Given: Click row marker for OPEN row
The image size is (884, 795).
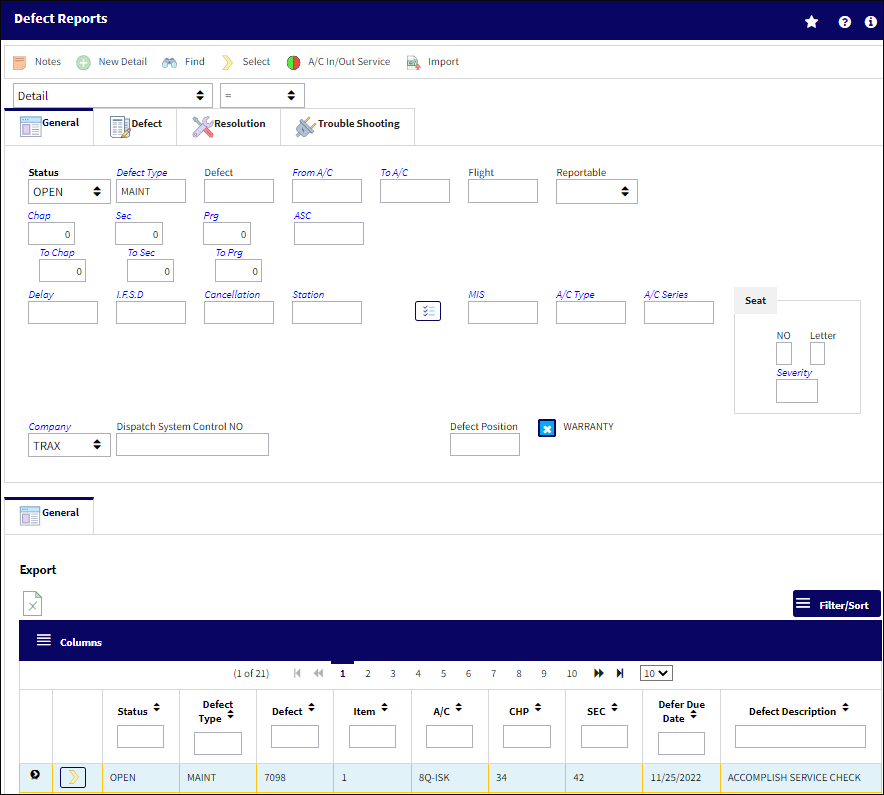Looking at the screenshot, I should click(35, 775).
